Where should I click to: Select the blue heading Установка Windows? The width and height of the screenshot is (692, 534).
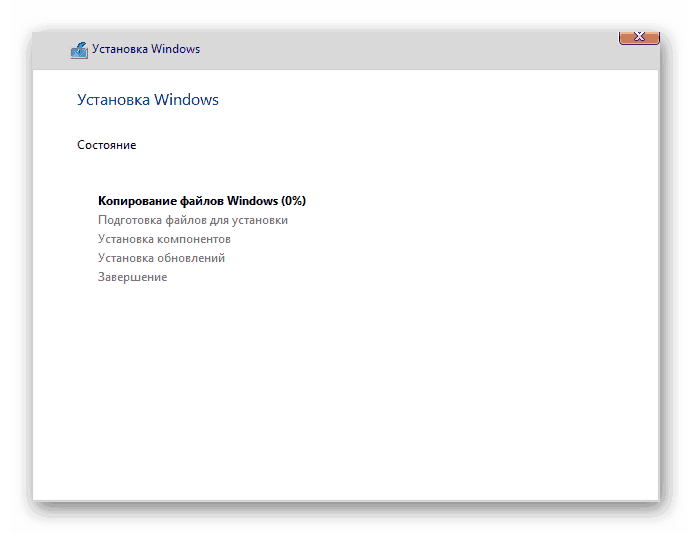pyautogui.click(x=148, y=100)
